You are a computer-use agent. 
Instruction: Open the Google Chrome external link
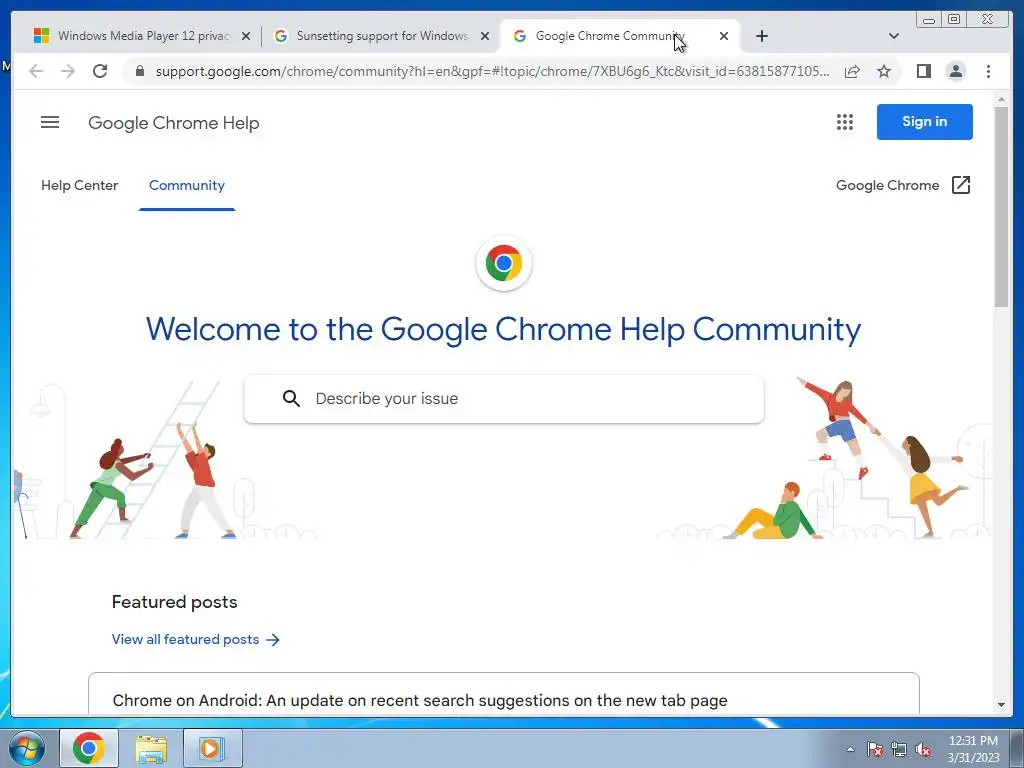903,185
